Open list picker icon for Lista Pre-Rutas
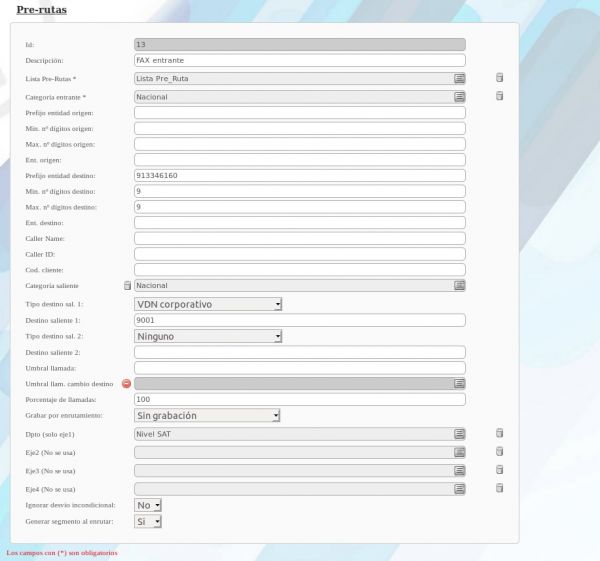600x561 pixels. 459,78
